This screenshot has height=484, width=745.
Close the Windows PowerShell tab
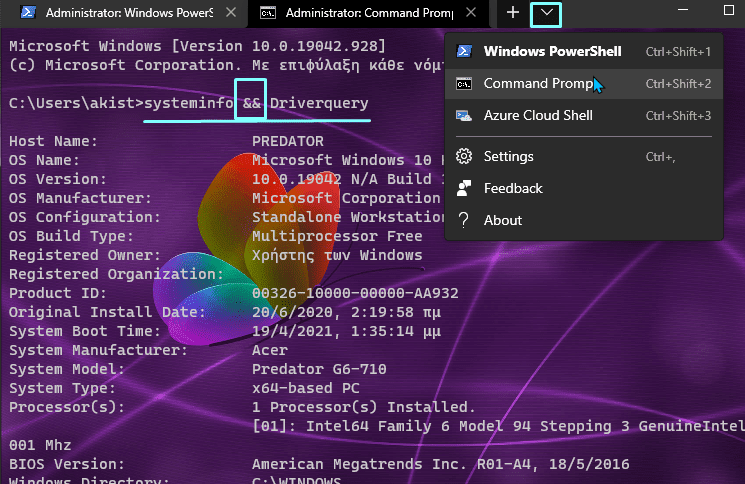click(231, 12)
